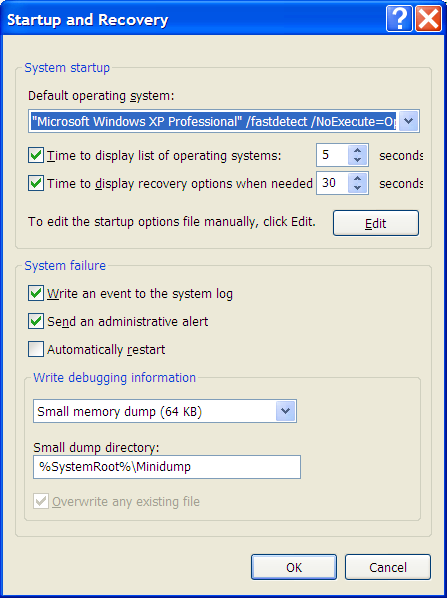Close the Startup and Recovery dialog
This screenshot has width=447, height=598.
[429, 19]
